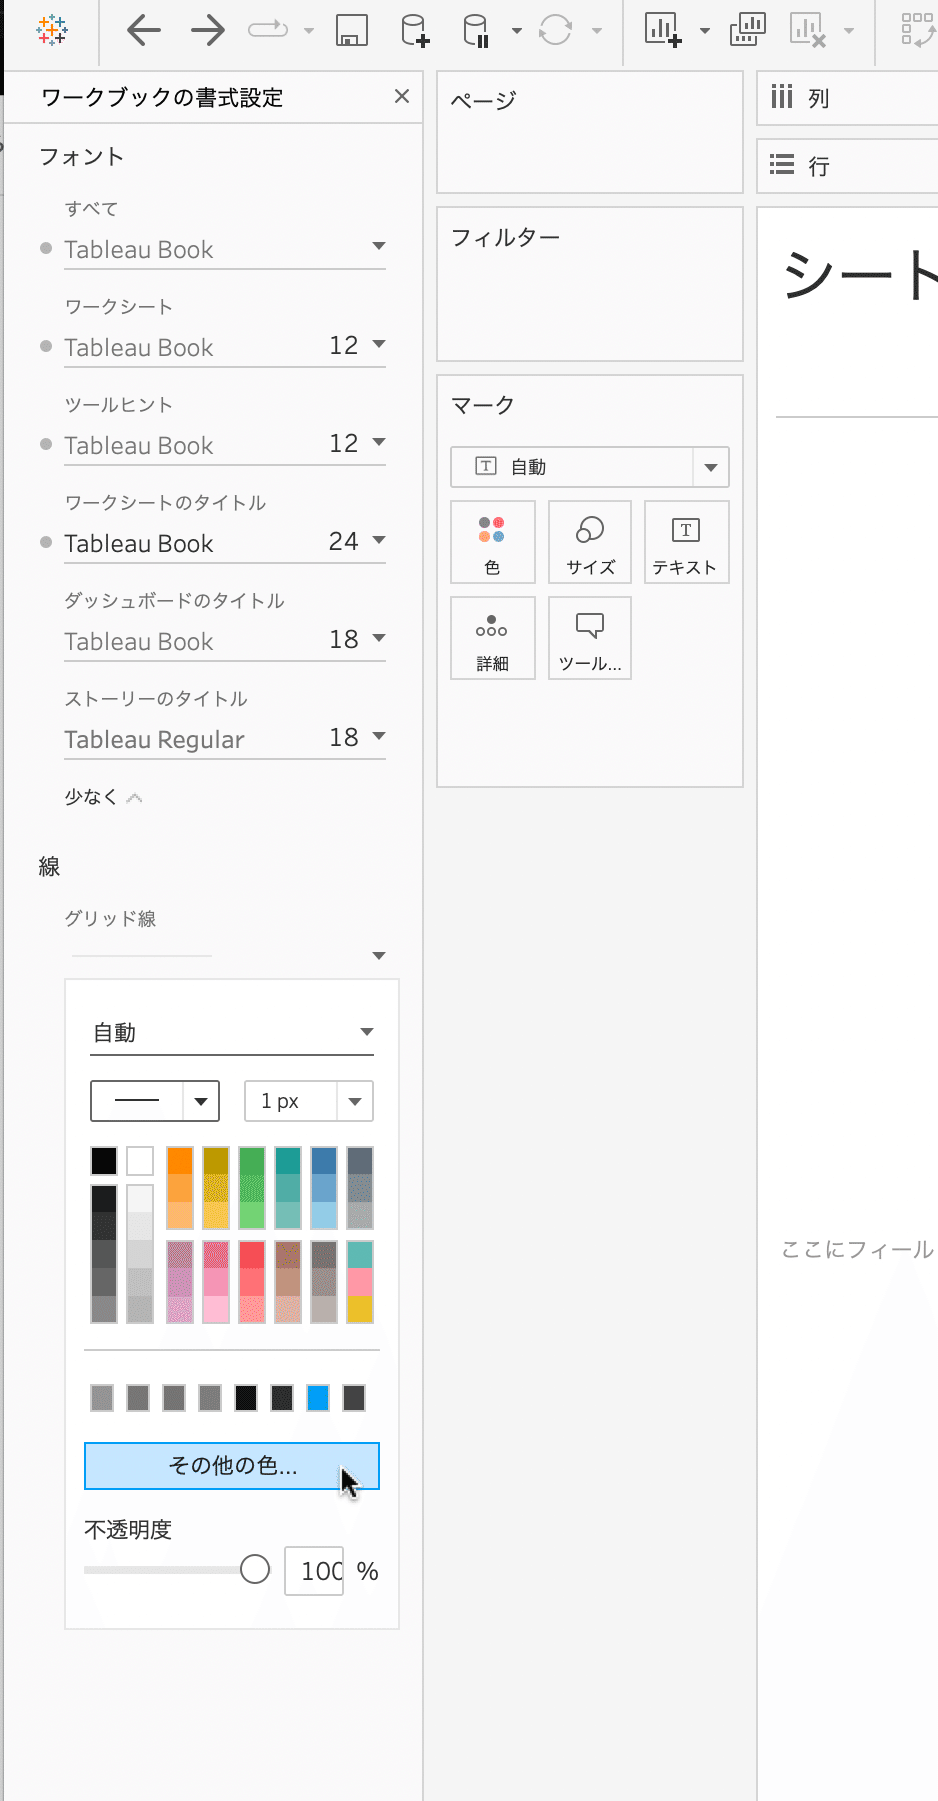This screenshot has height=1801, width=938.
Task: Pick the bright orange color swatch
Action: point(180,1161)
